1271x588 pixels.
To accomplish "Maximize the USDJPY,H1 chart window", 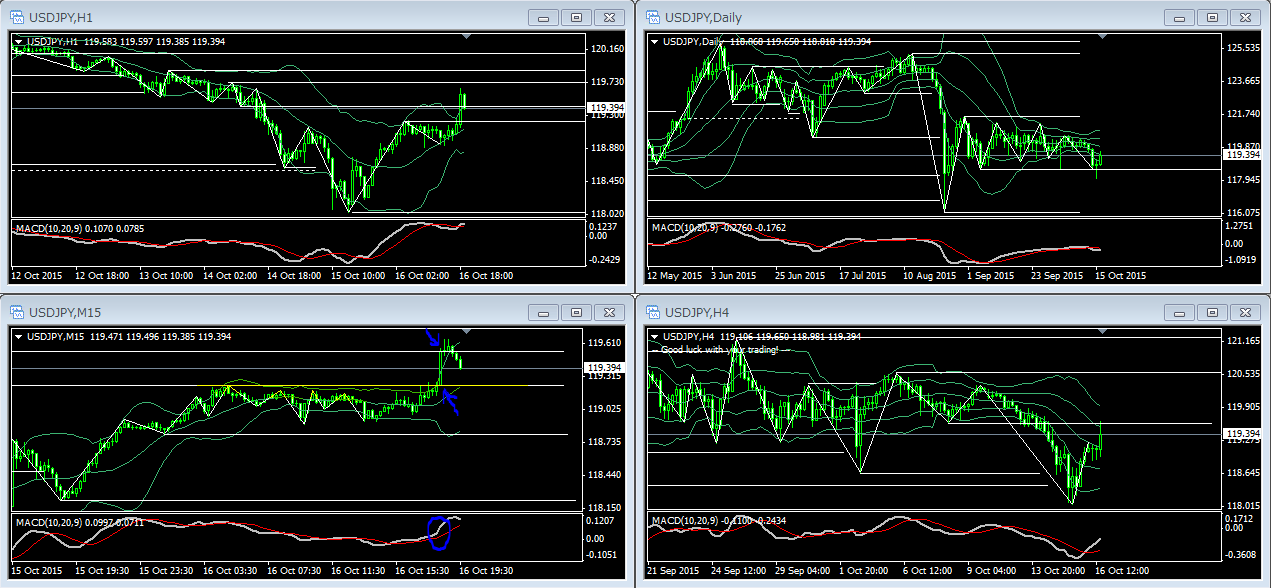I will tap(576, 17).
